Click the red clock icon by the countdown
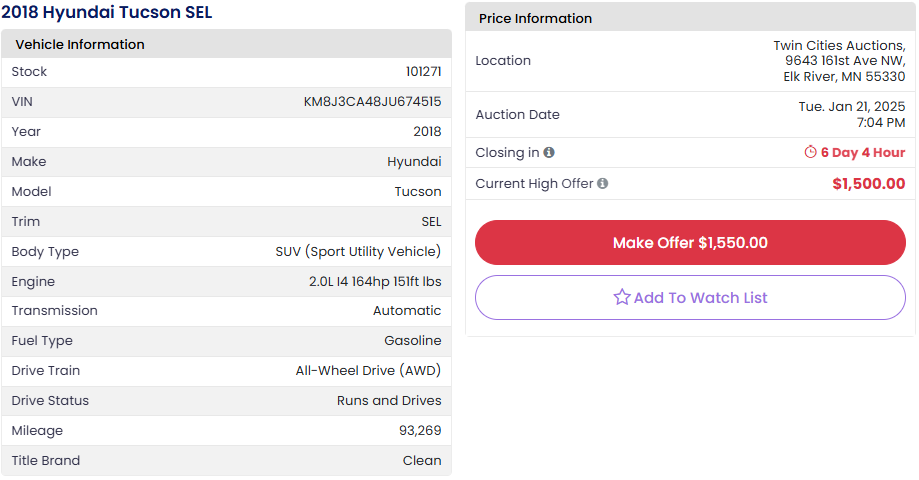The height and width of the screenshot is (480, 919). click(x=810, y=153)
